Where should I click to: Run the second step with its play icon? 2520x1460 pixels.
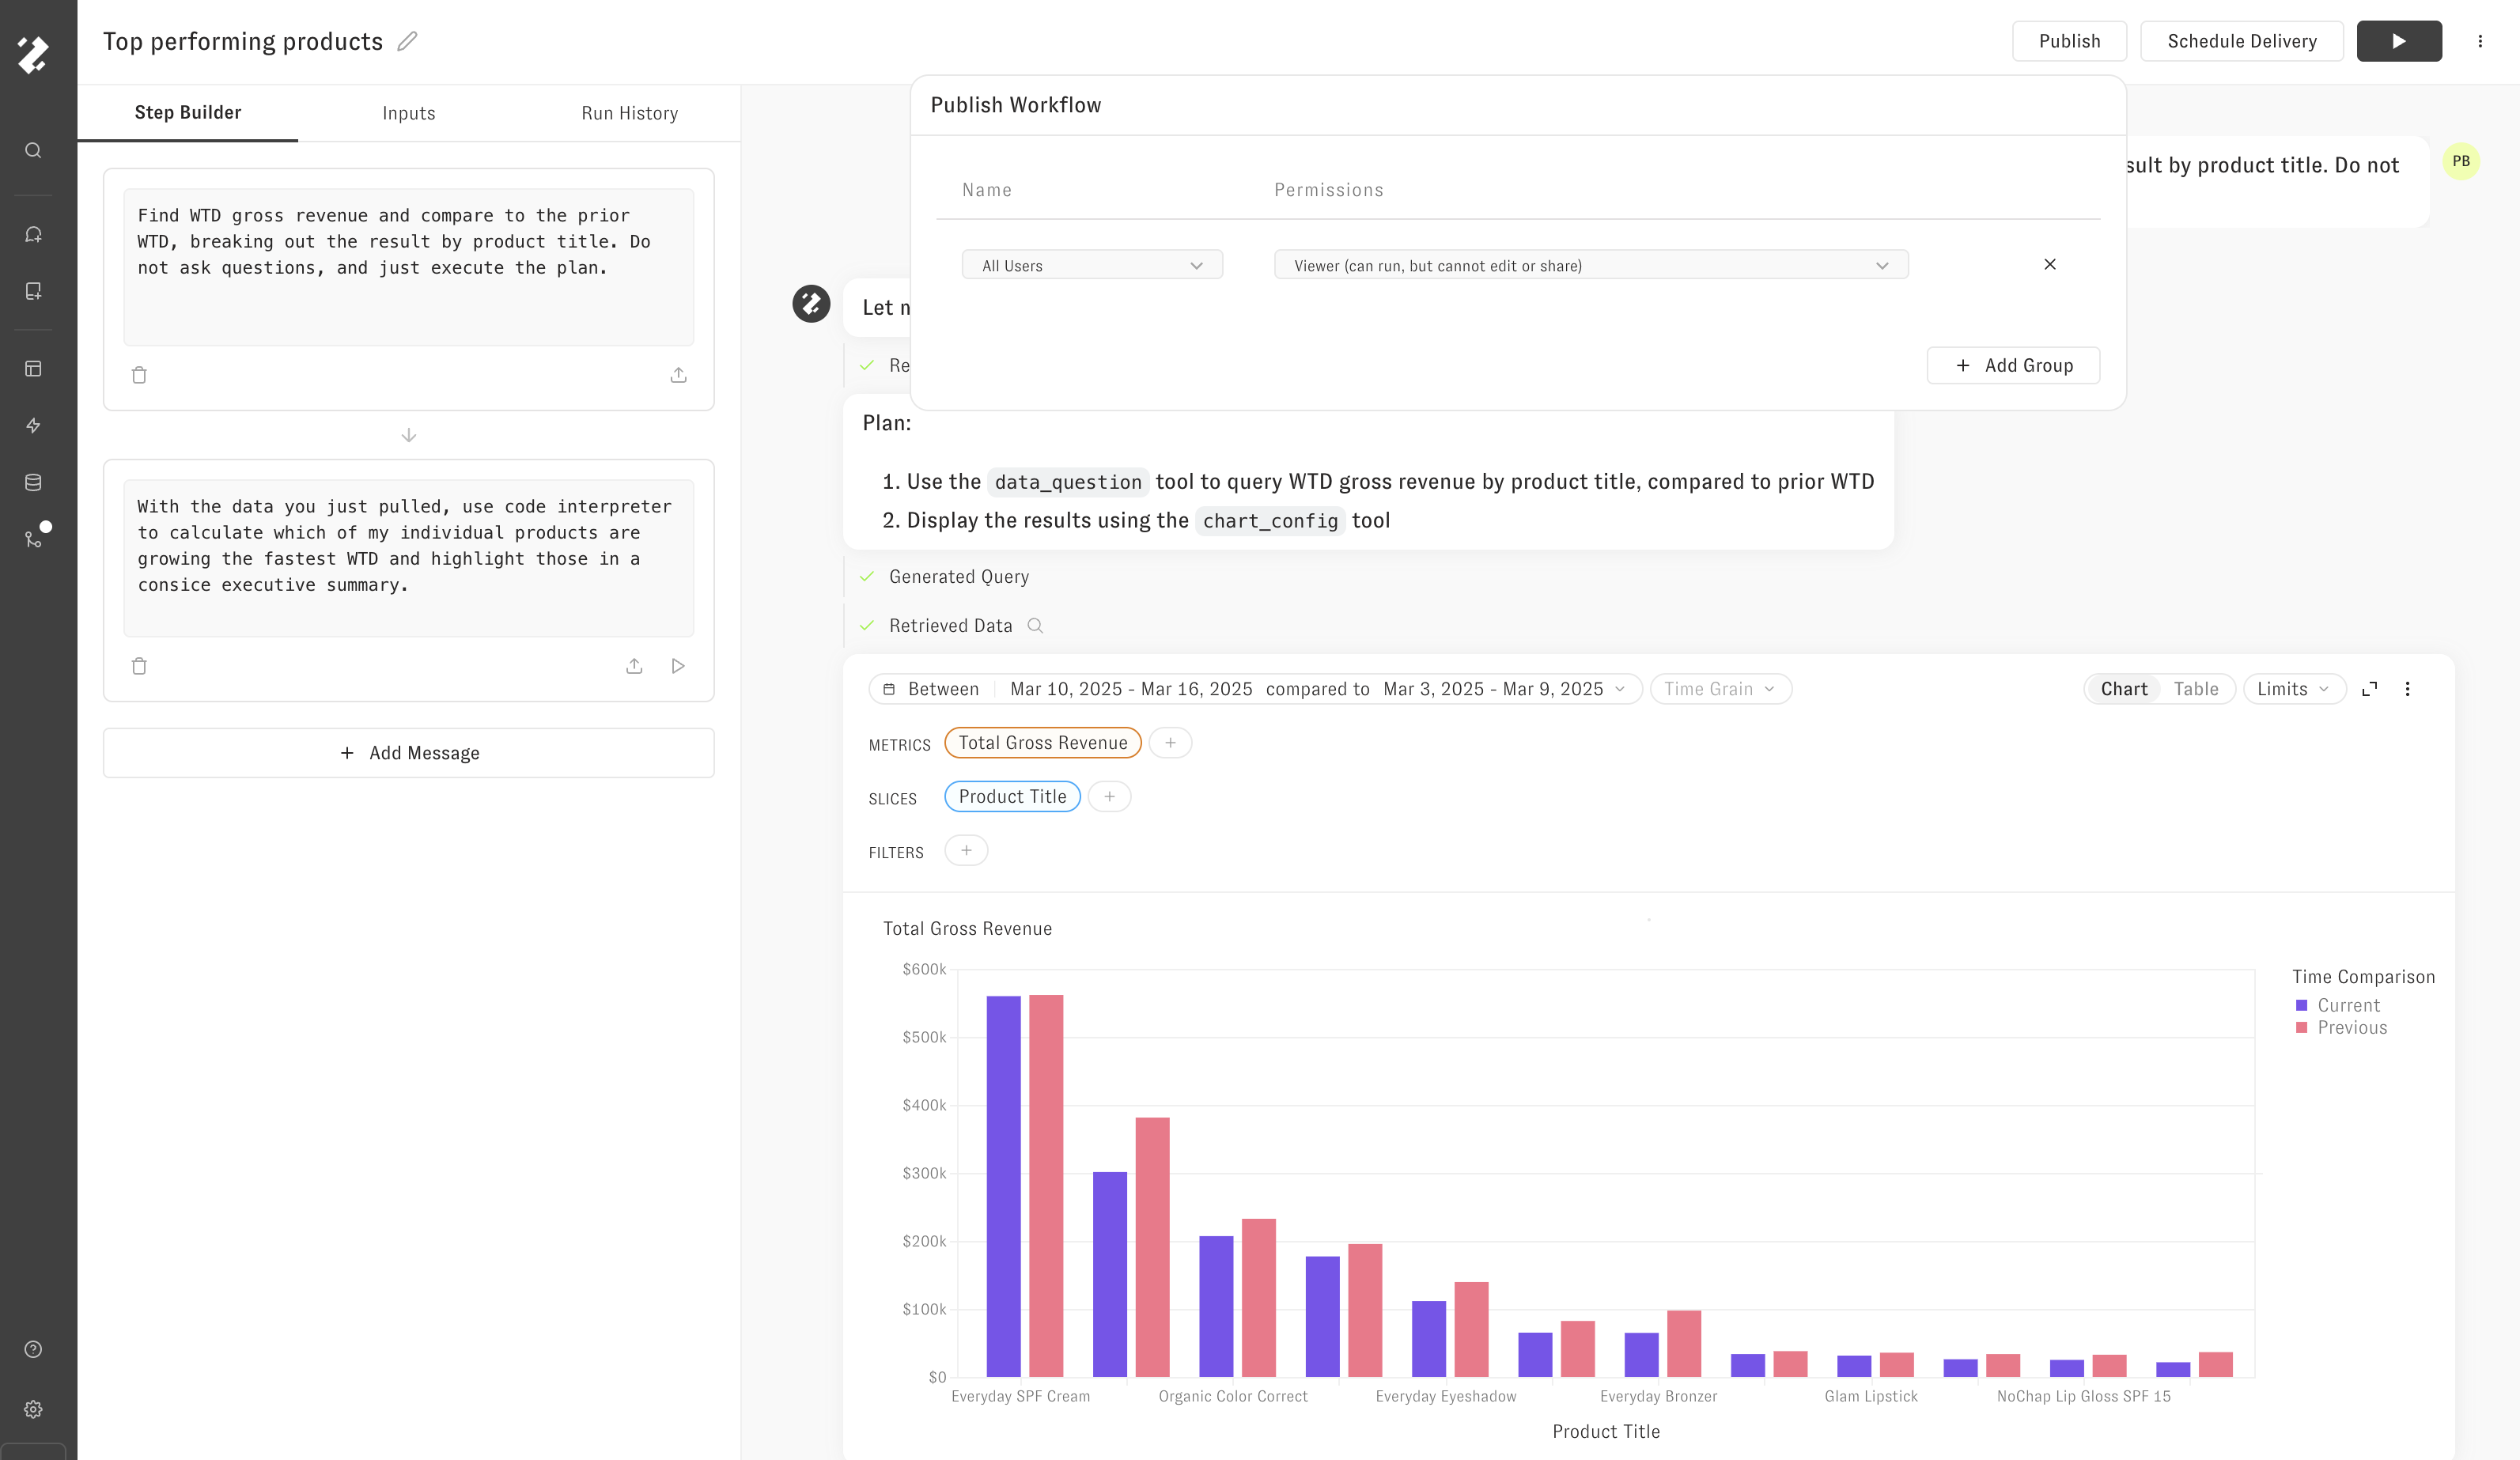pos(678,666)
